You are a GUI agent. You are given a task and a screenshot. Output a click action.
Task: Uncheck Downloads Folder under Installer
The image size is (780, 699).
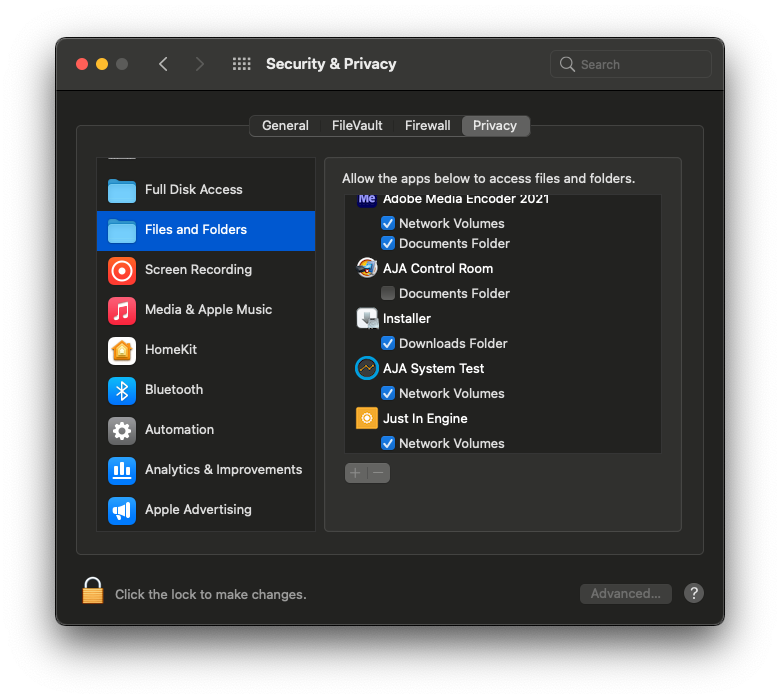tap(388, 343)
